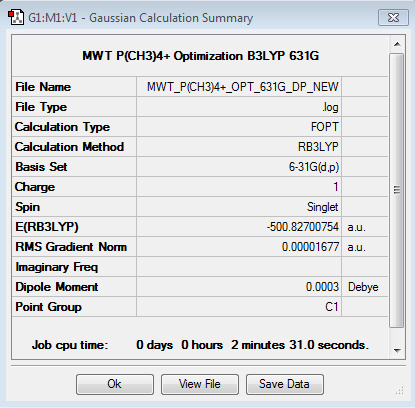Click the Point Group row label
The image size is (415, 408).
pyautogui.click(x=48, y=307)
